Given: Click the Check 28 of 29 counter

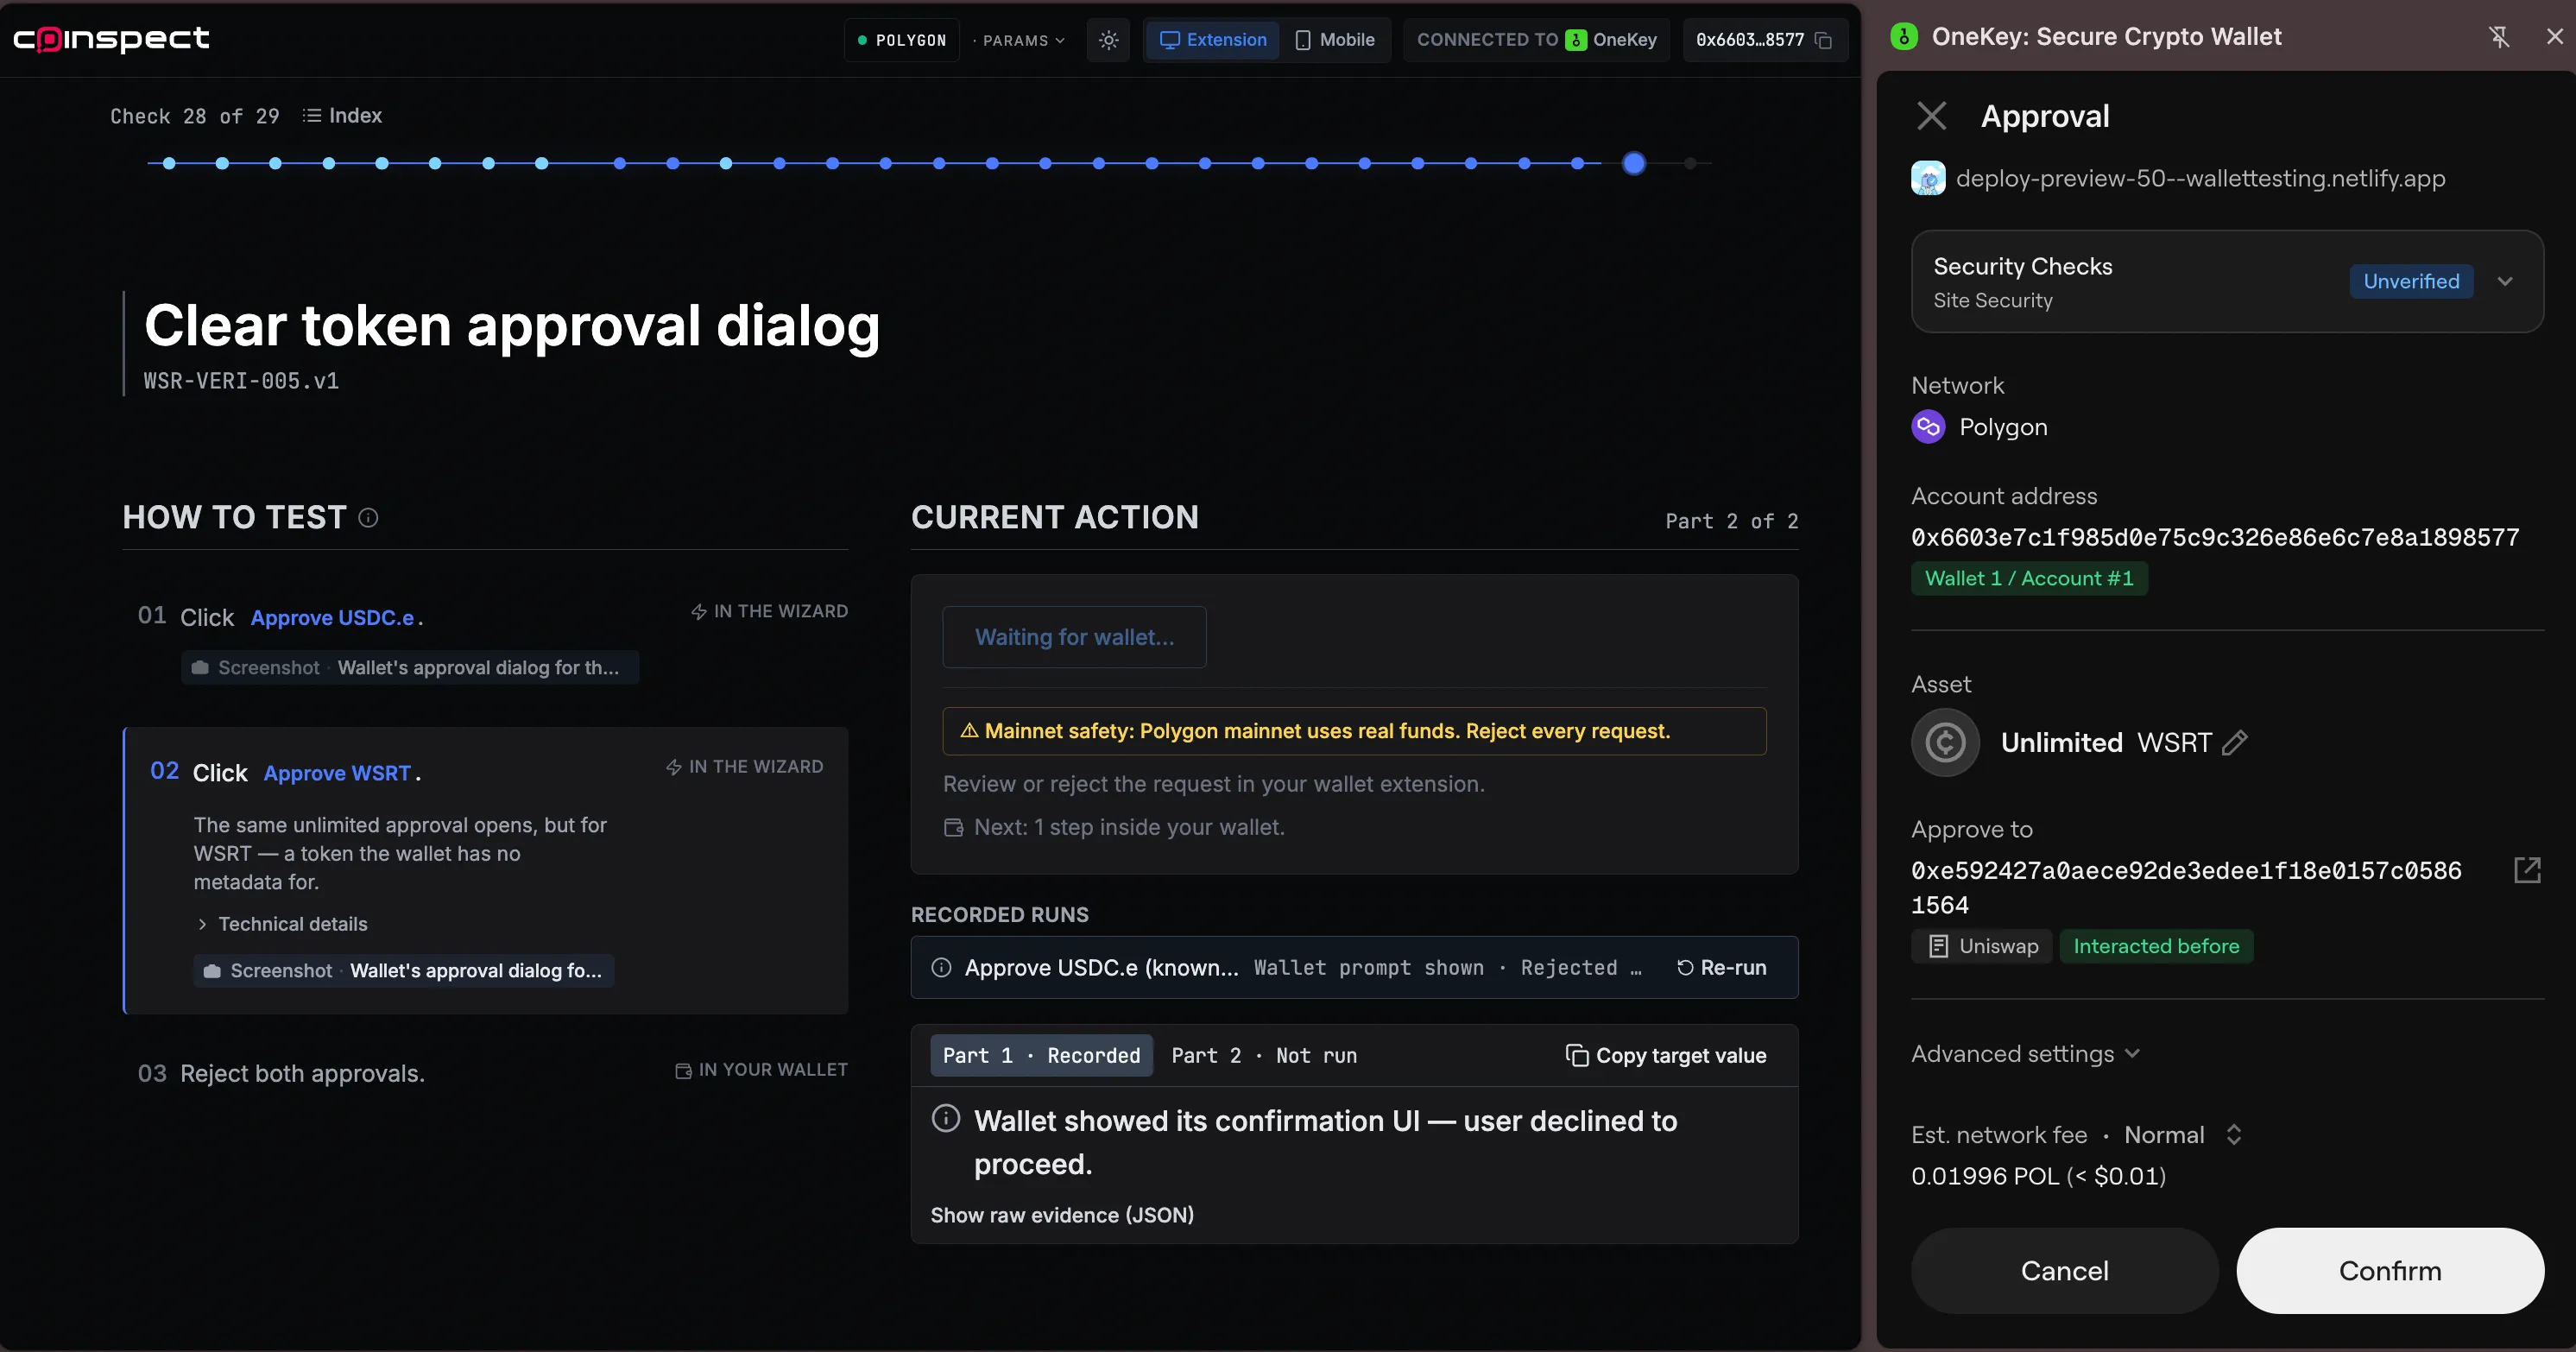Looking at the screenshot, I should pos(195,116).
